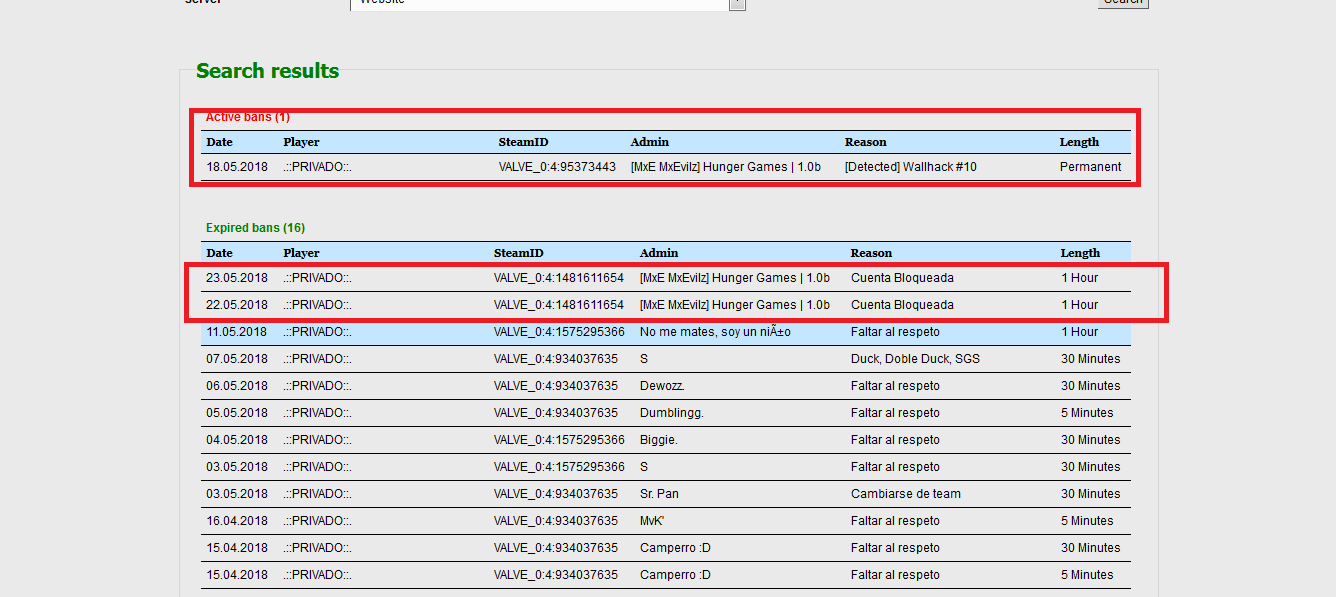Click the SteamID header in Active bans table
The width and height of the screenshot is (1336, 597).
[523, 142]
